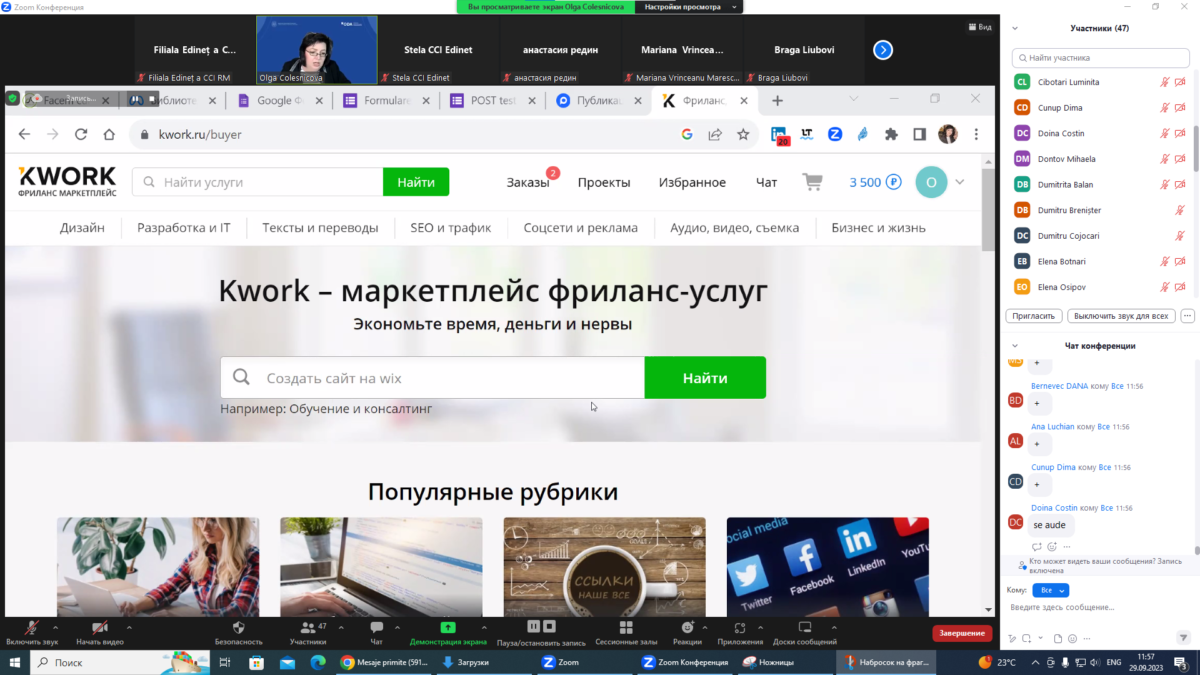The height and width of the screenshot is (675, 1200).
Task: Select Dontov Mihaela in participants list
Action: pyautogui.click(x=1099, y=159)
